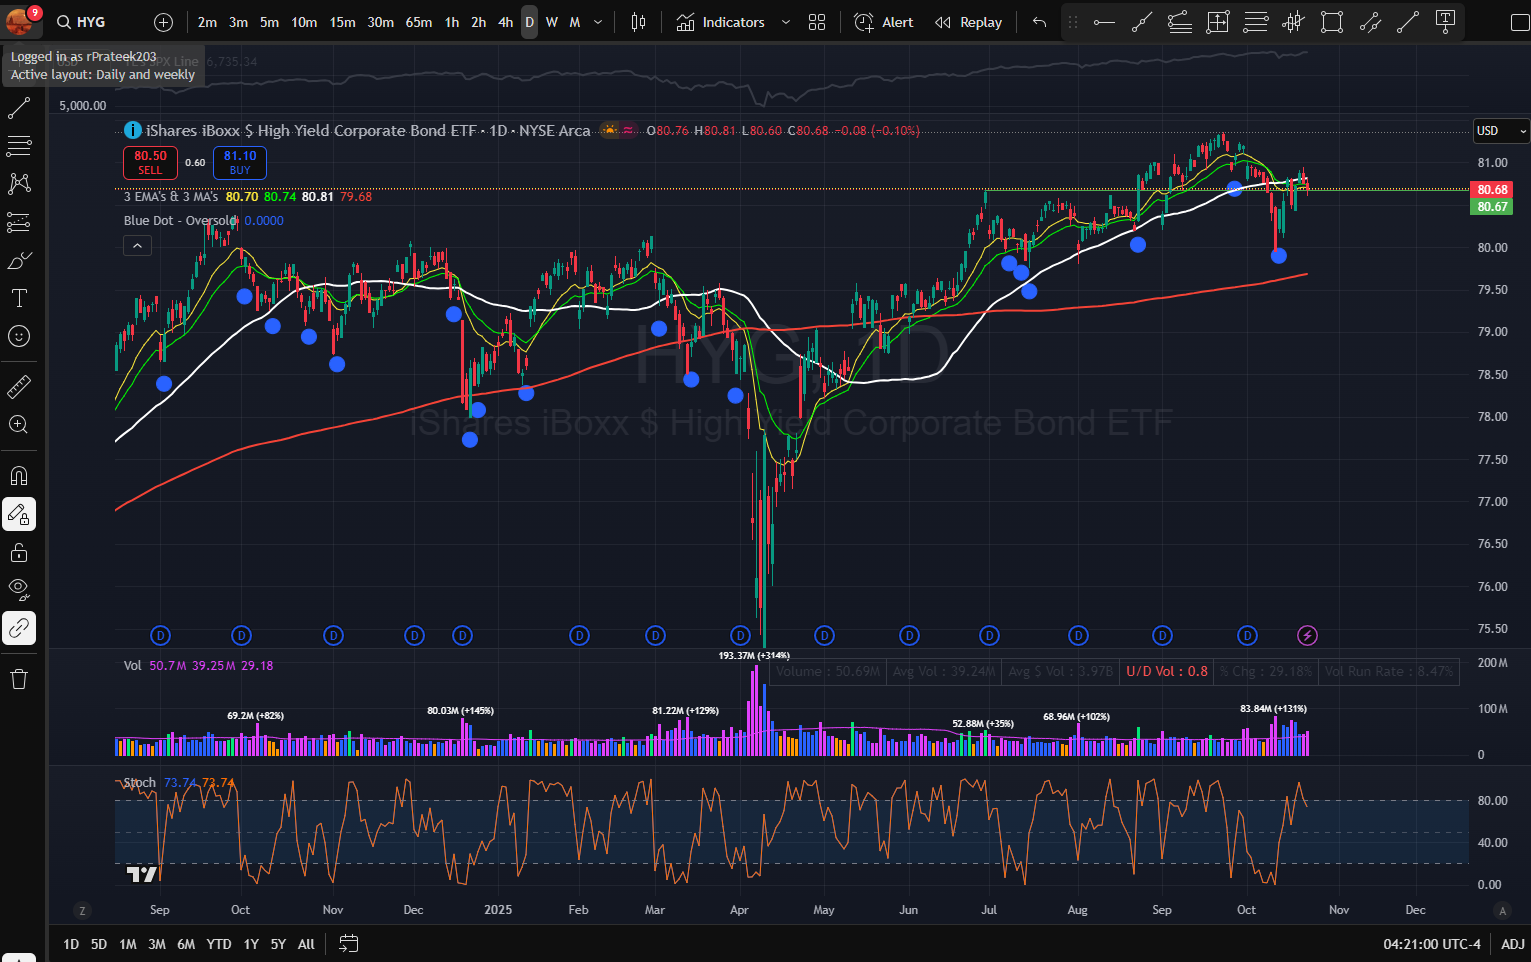Viewport: 1531px width, 962px height.
Task: Click the lightning earnings marker on time axis
Action: (1307, 635)
